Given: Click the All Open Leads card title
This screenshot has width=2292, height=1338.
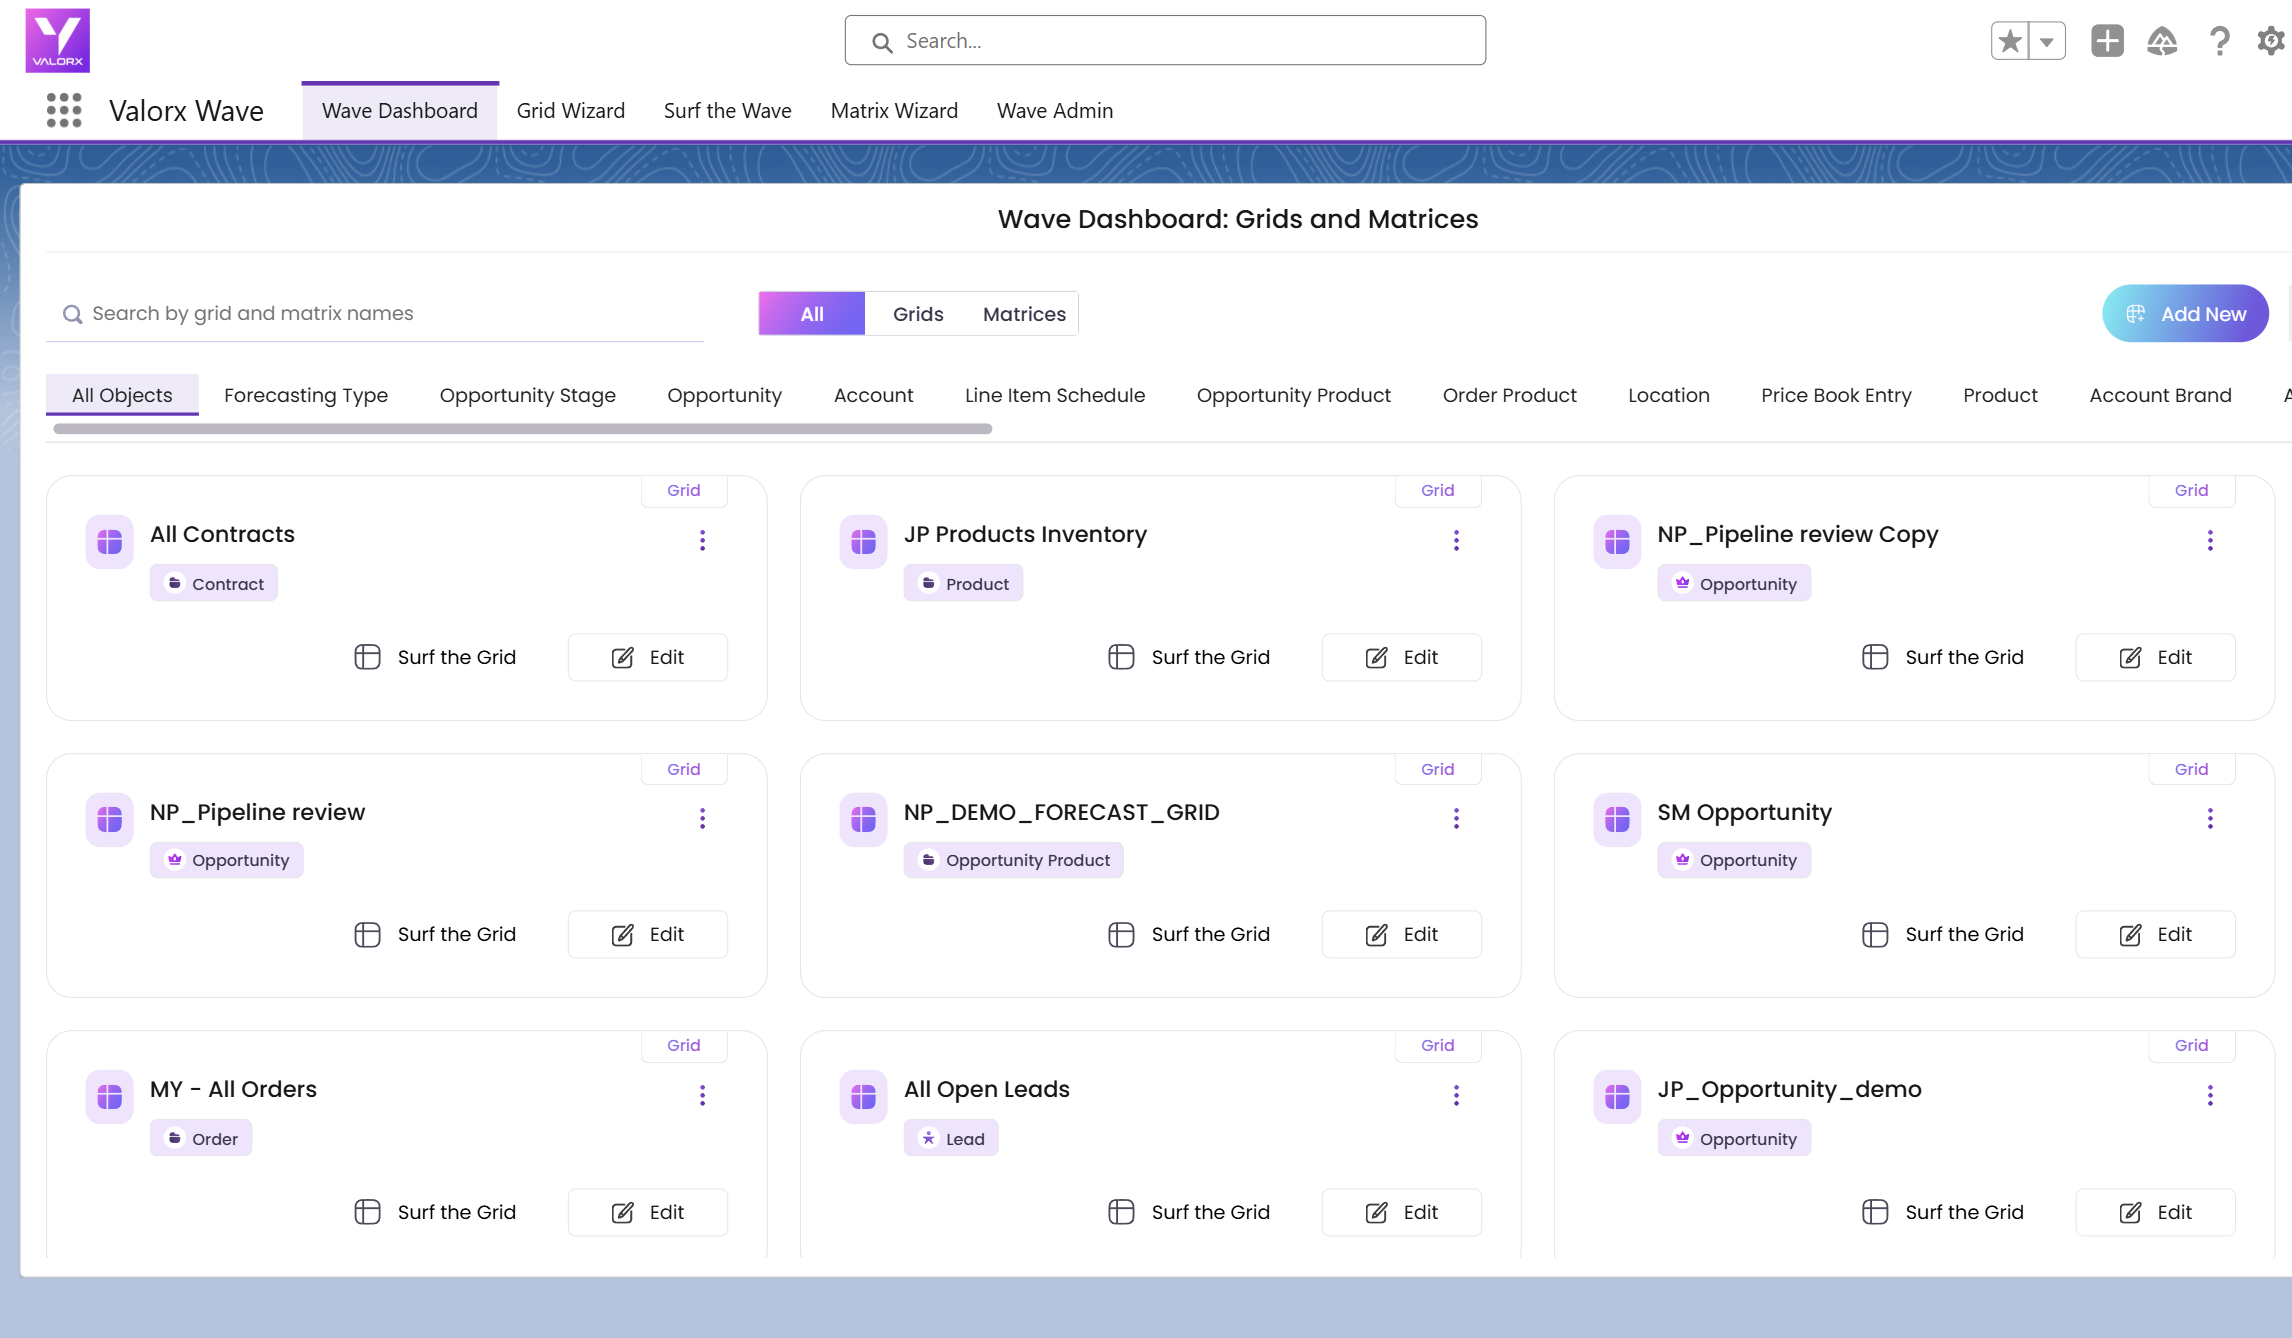Looking at the screenshot, I should [x=987, y=1089].
